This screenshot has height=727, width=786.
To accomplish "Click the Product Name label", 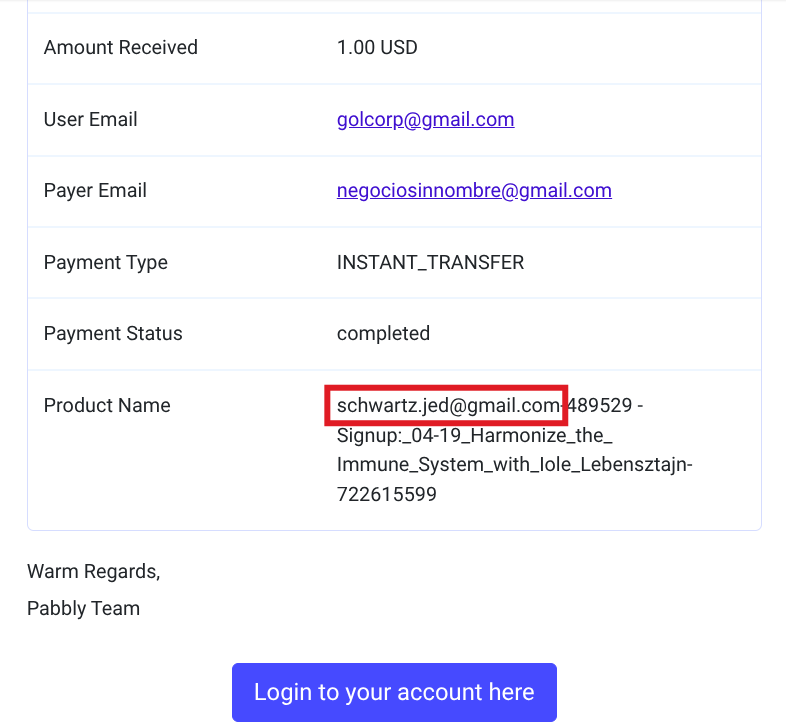I will (x=107, y=406).
